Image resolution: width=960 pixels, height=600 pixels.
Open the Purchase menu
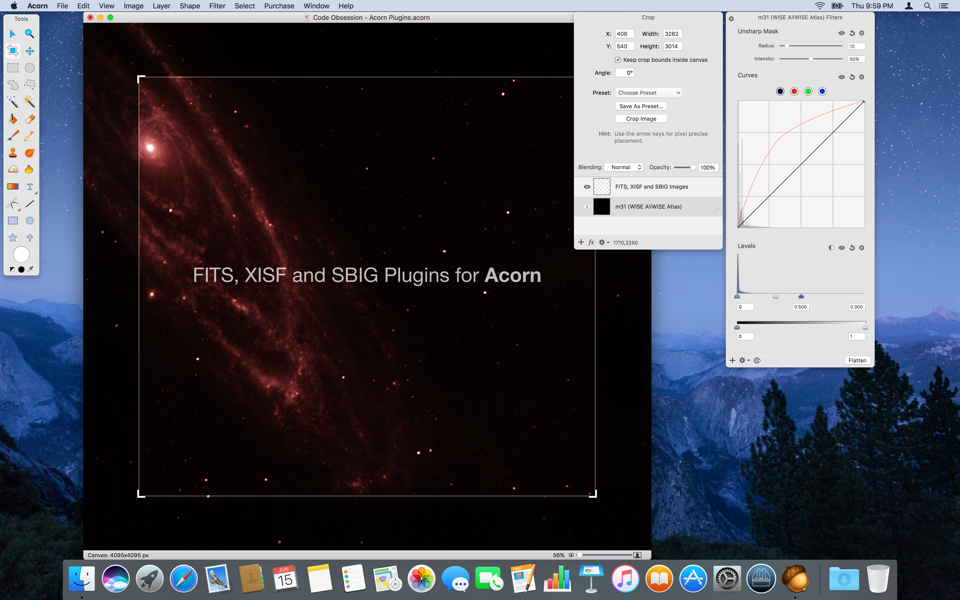click(x=279, y=6)
